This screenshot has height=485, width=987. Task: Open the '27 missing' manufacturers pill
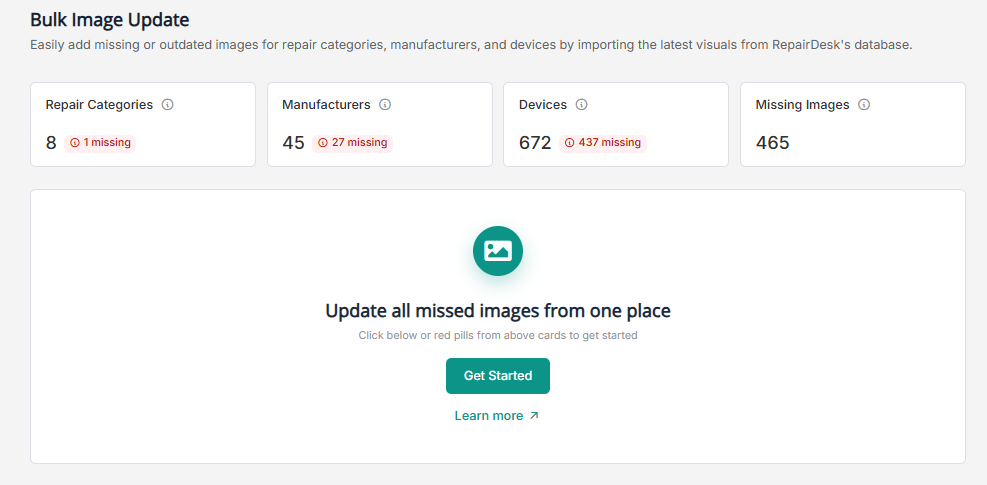[x=353, y=143]
